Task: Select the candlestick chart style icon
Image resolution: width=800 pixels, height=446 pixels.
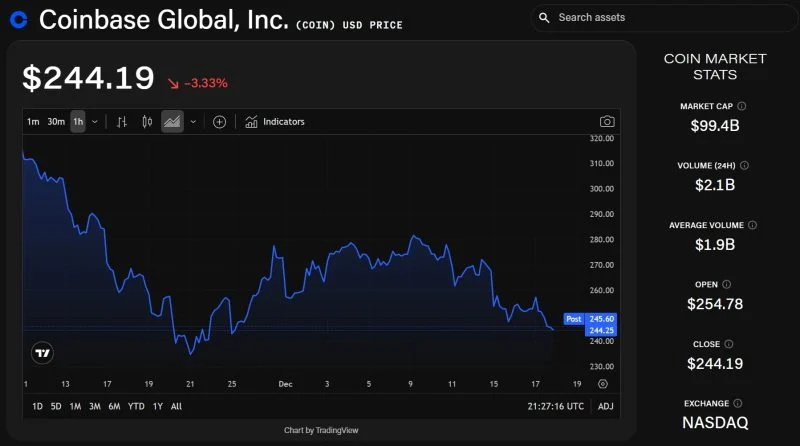Action: point(148,122)
